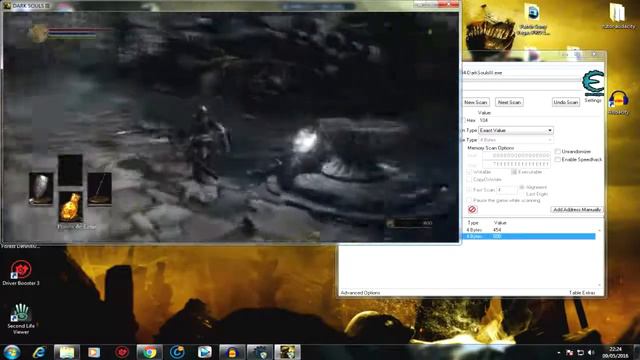This screenshot has width=640, height=360.
Task: Open blue circular C taskbar icon
Action: [177, 352]
